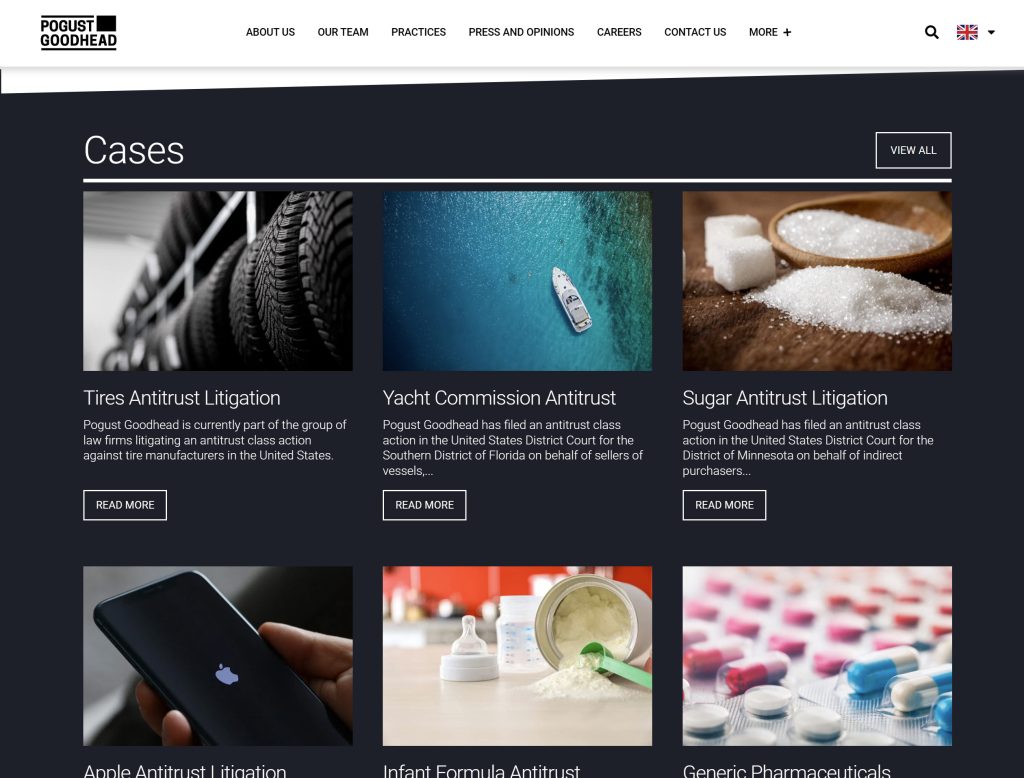Open the search magnifier icon
Image resolution: width=1024 pixels, height=778 pixels.
(931, 32)
